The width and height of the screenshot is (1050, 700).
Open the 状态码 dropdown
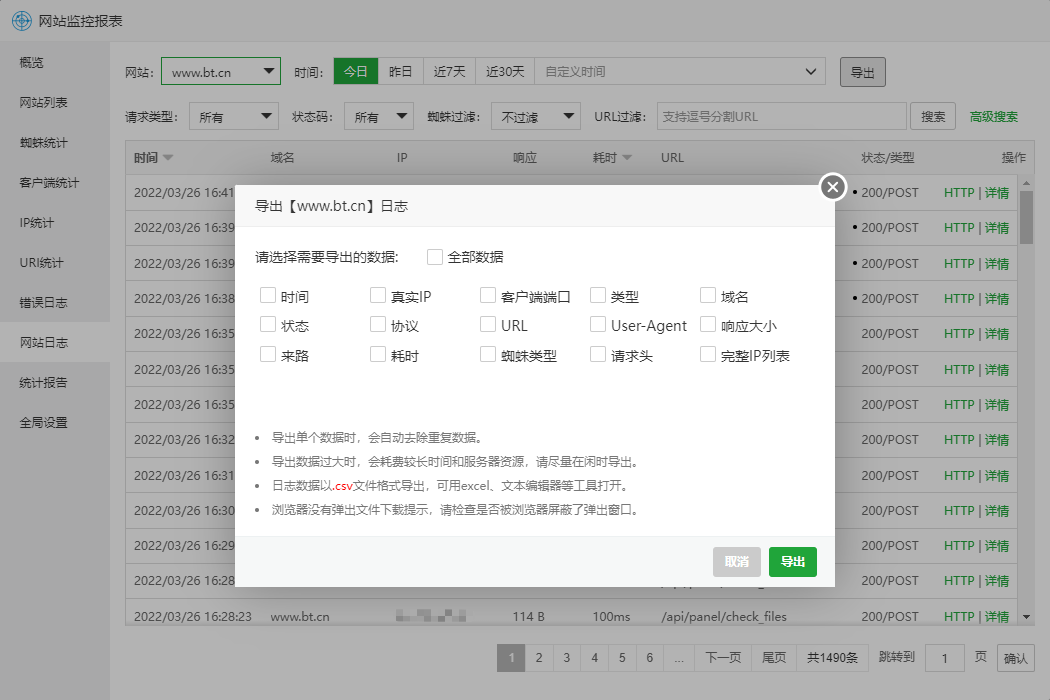[x=379, y=117]
